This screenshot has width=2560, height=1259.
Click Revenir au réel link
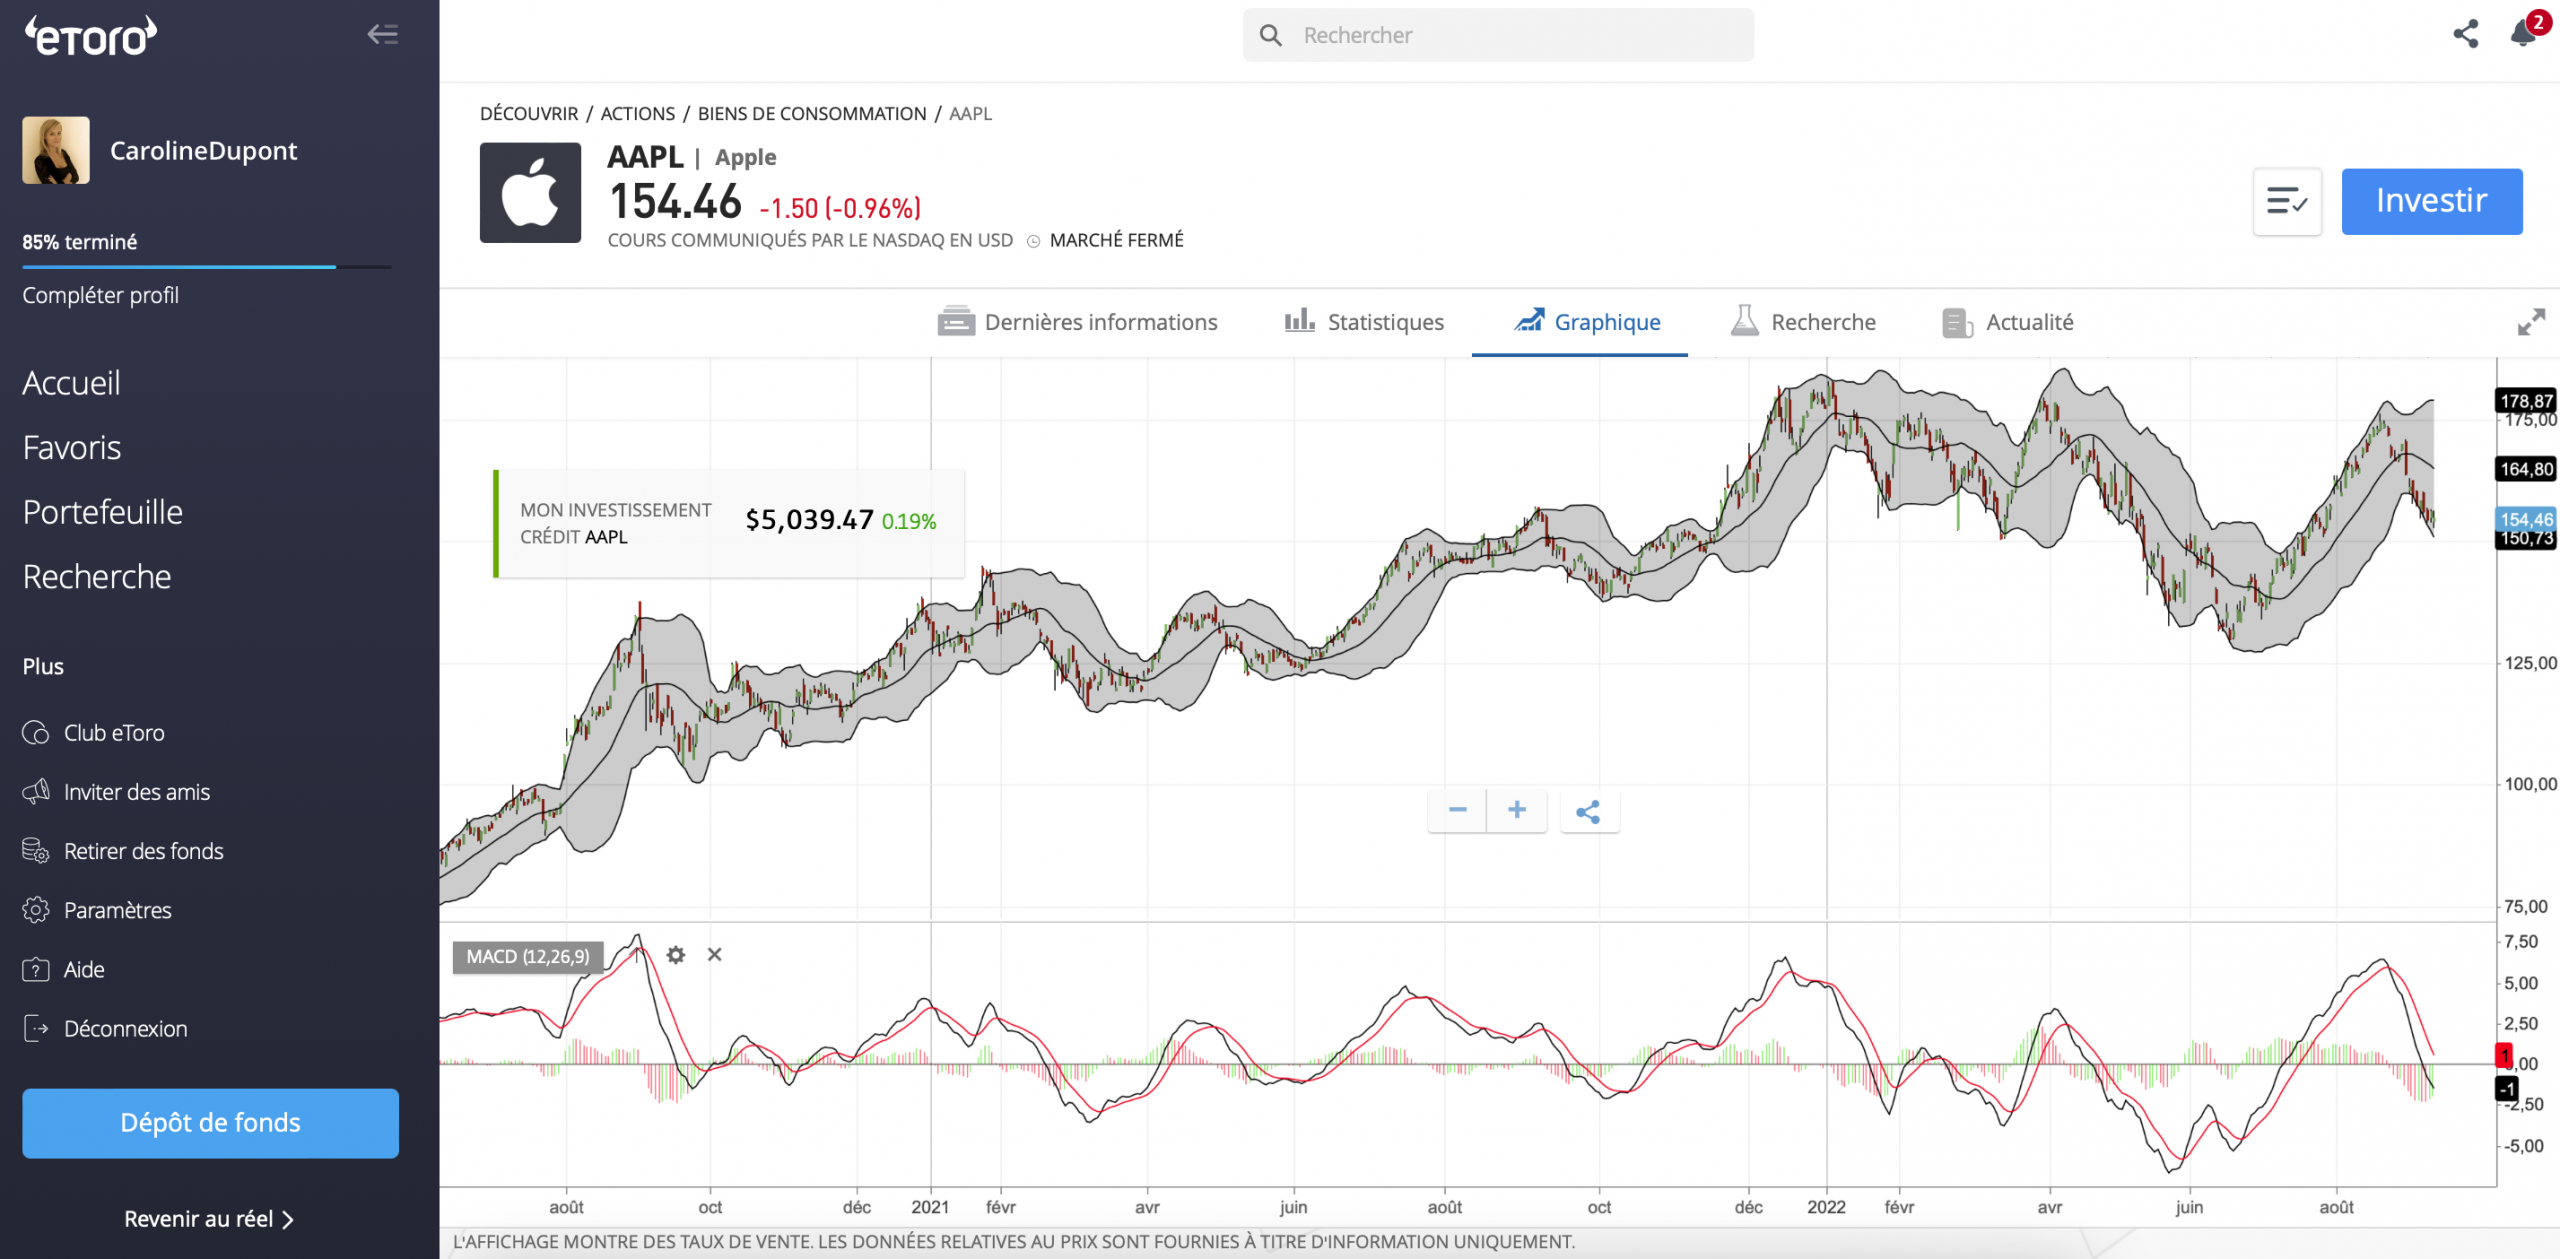tap(209, 1219)
